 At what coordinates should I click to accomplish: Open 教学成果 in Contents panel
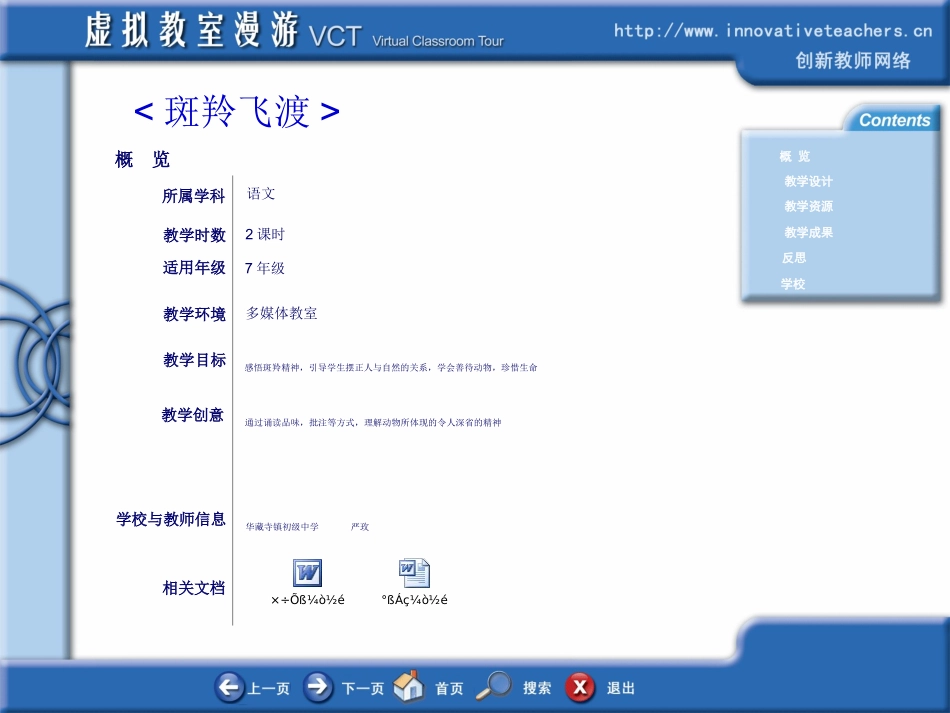tap(808, 232)
